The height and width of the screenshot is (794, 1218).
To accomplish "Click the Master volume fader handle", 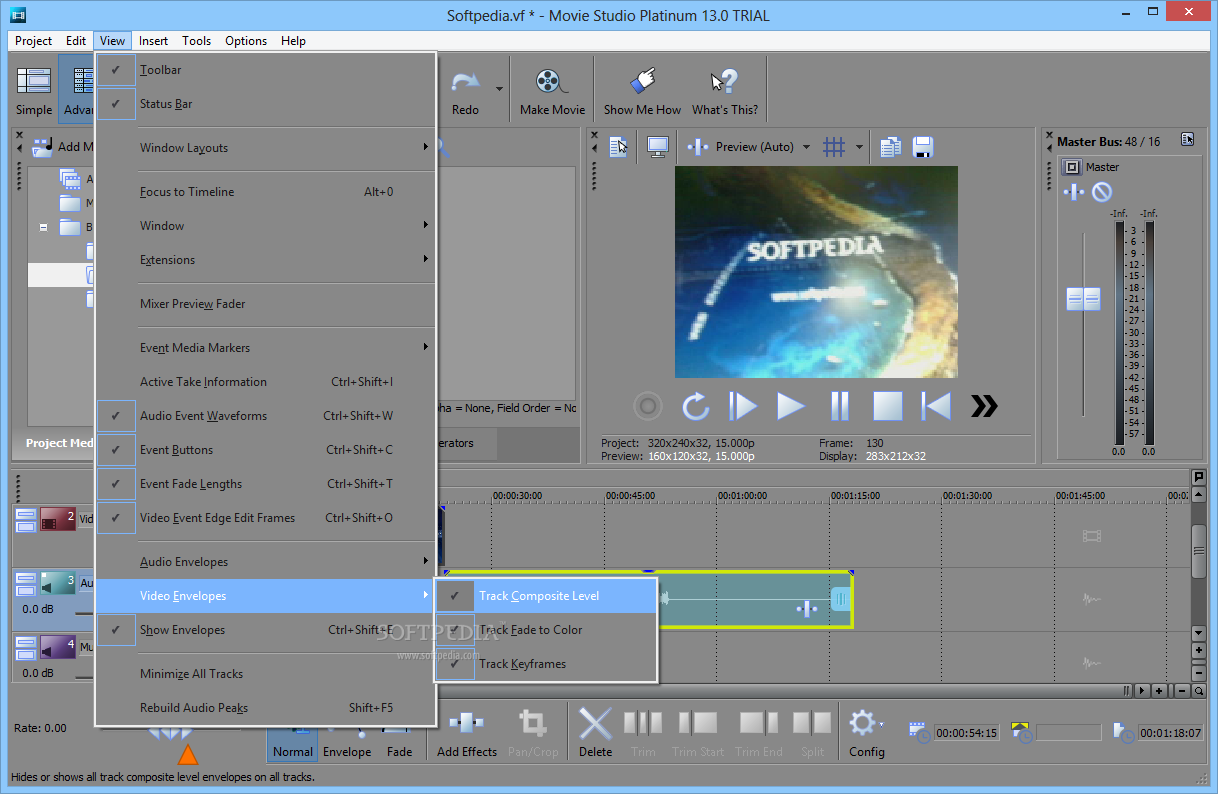I will [1083, 299].
